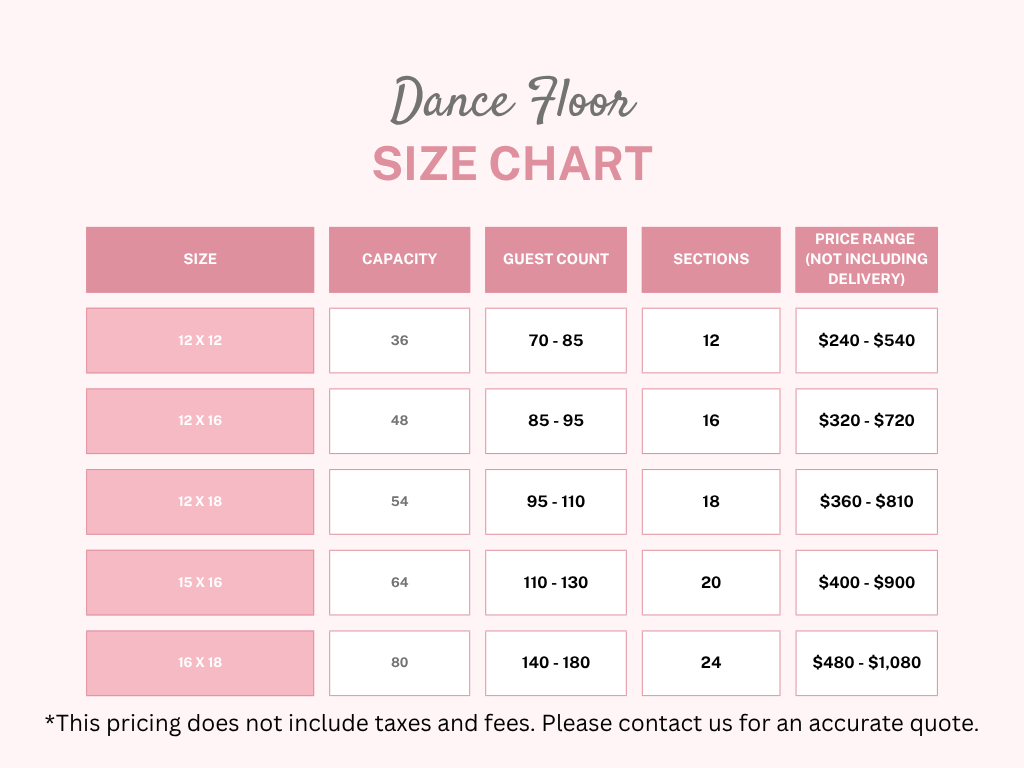Click the CAPACITY column header
The height and width of the screenshot is (768, 1024).
click(399, 259)
